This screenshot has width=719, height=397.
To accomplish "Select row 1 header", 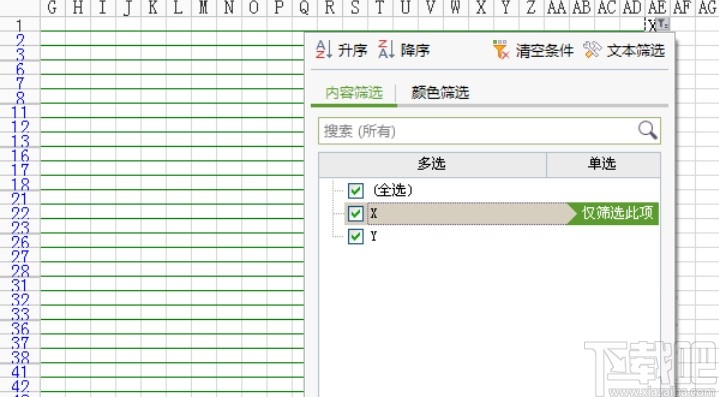I will coord(20,25).
